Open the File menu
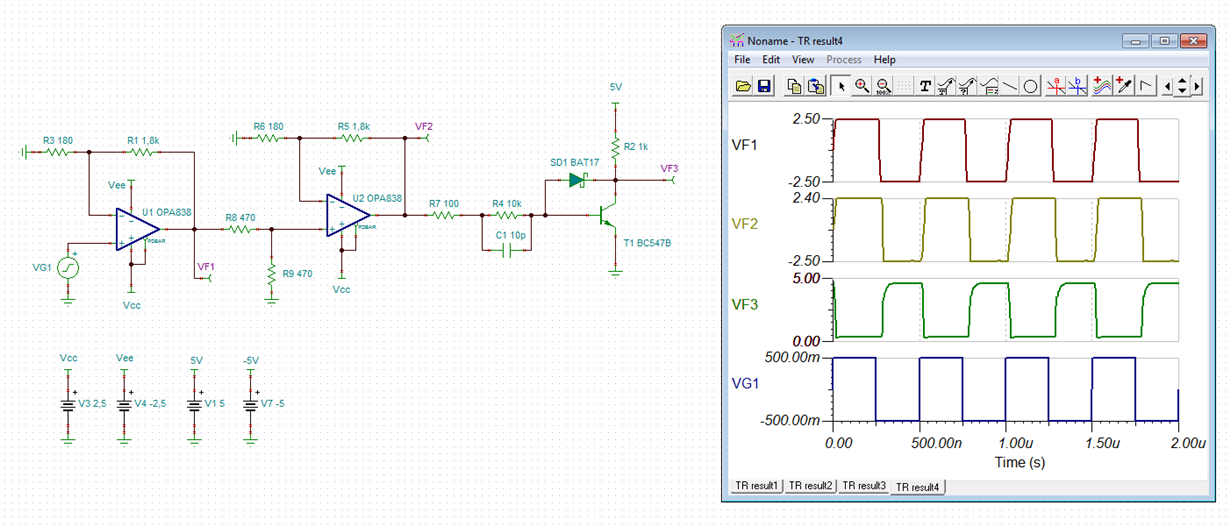The height and width of the screenshot is (526, 1230). [x=742, y=60]
